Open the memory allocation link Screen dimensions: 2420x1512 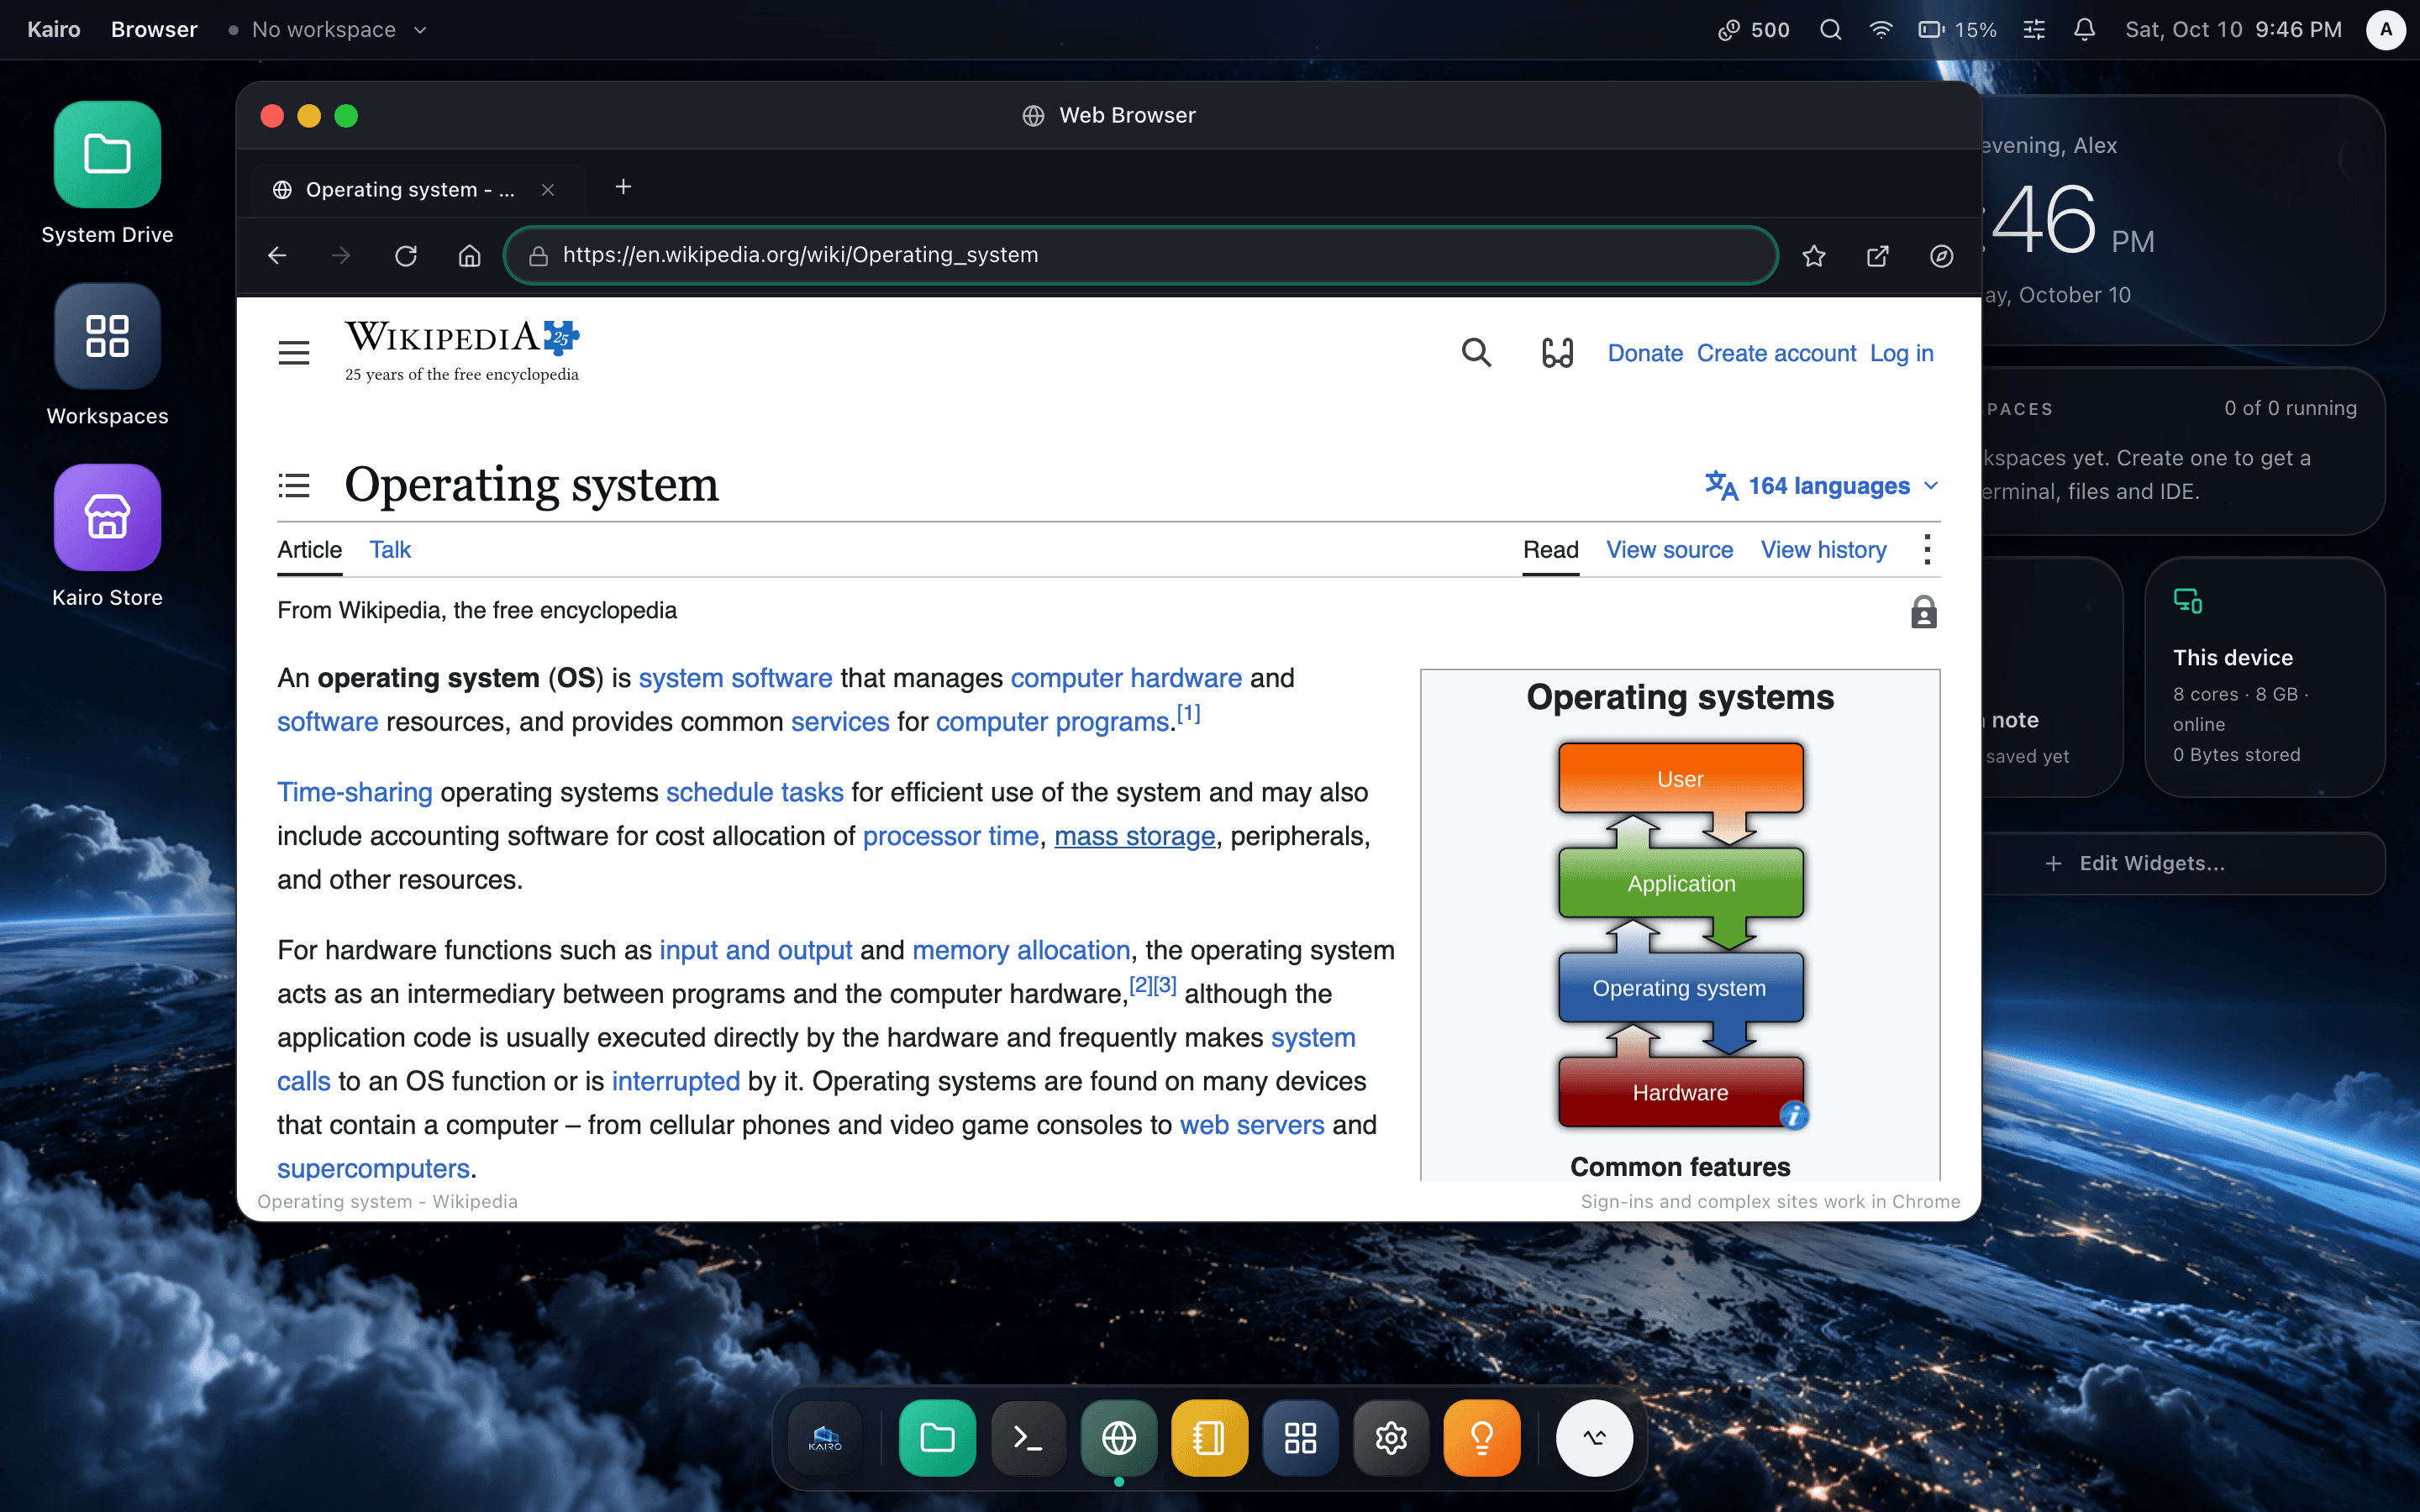click(1021, 950)
